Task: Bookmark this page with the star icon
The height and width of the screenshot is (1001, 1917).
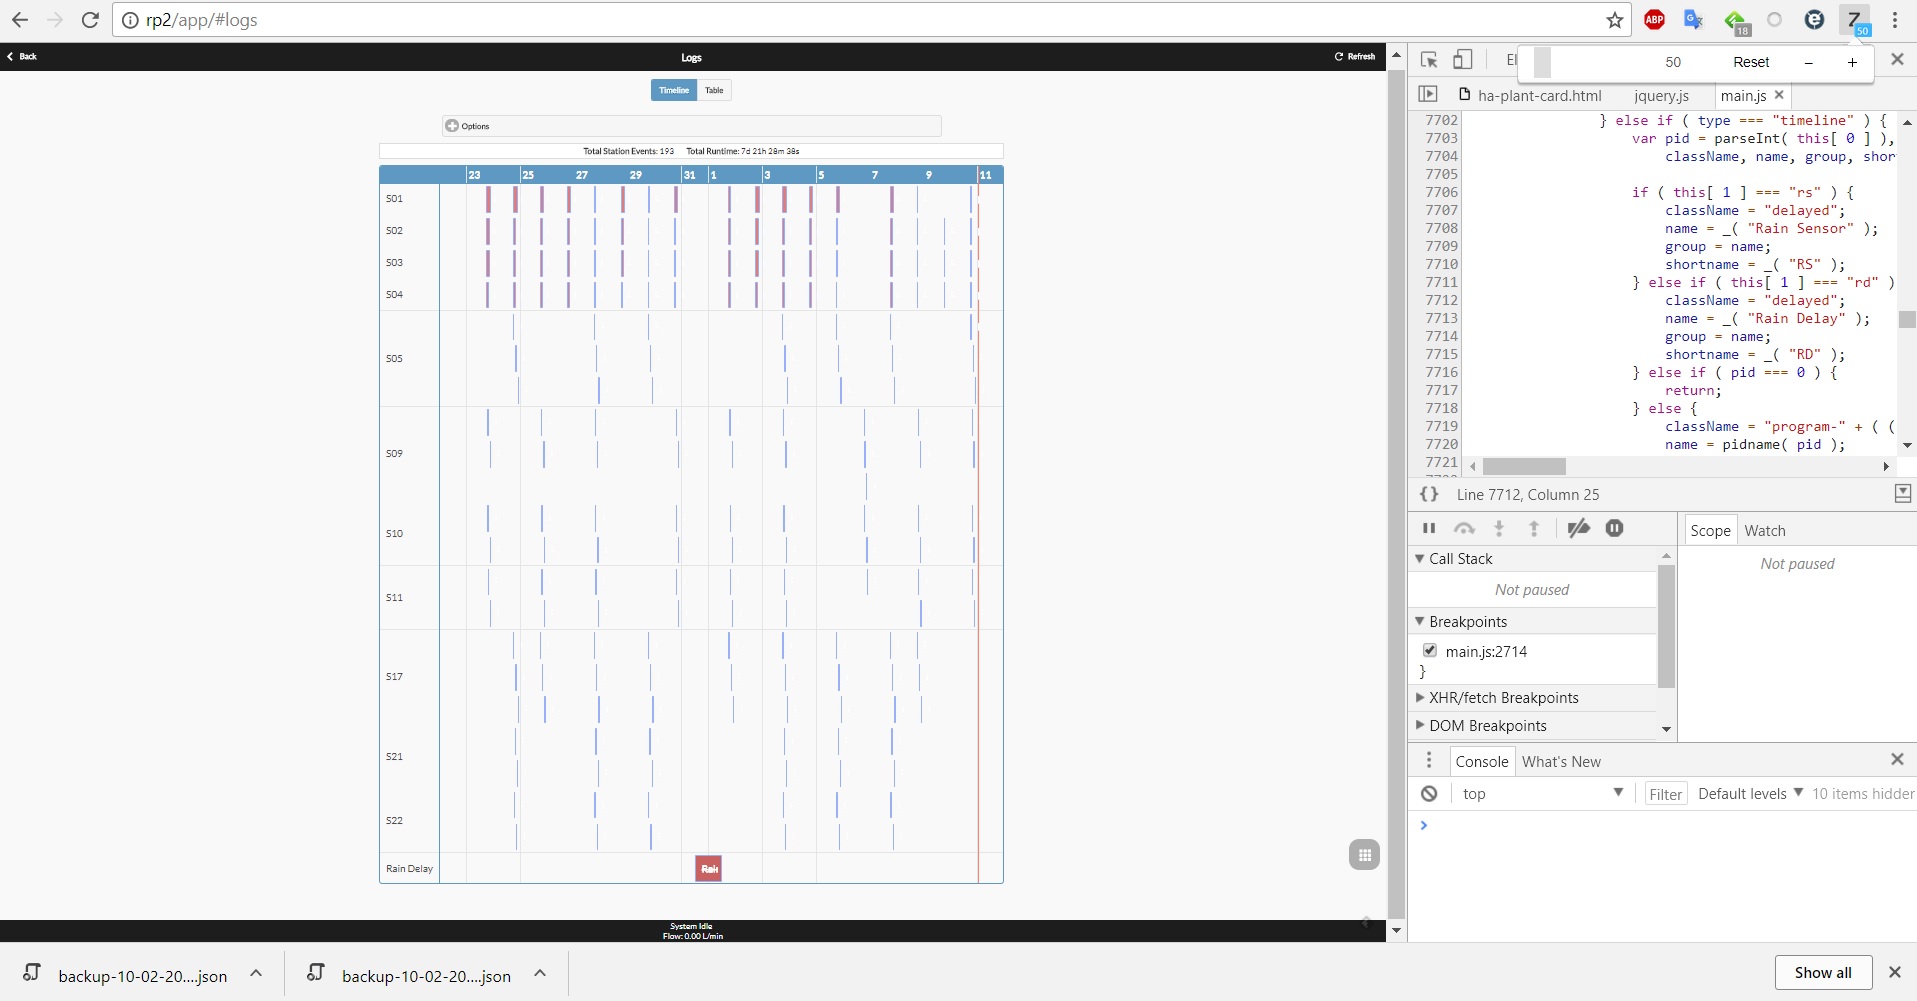Action: tap(1614, 20)
